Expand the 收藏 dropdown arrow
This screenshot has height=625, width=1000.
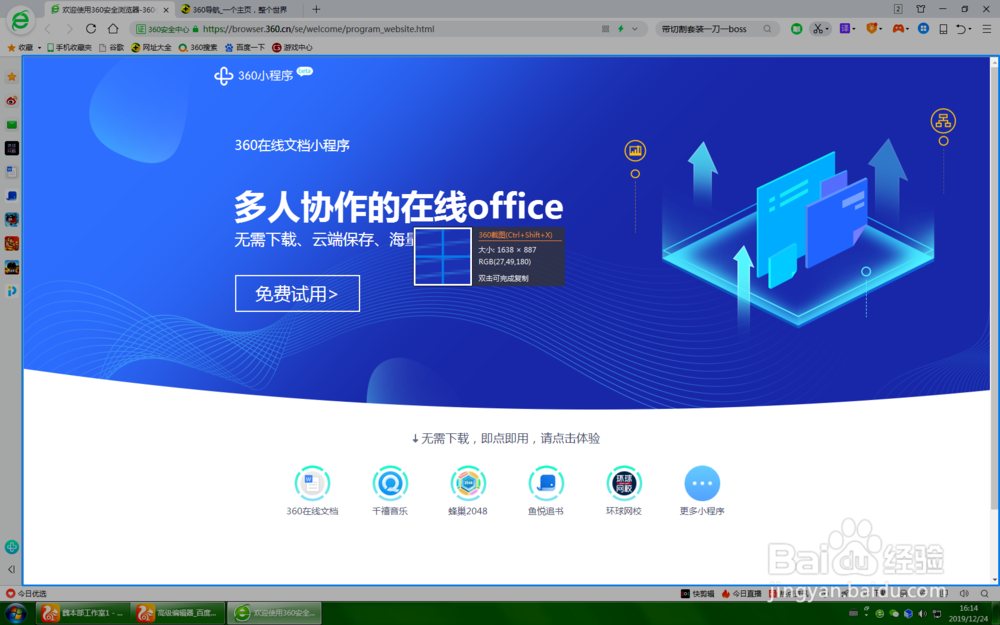click(39, 48)
